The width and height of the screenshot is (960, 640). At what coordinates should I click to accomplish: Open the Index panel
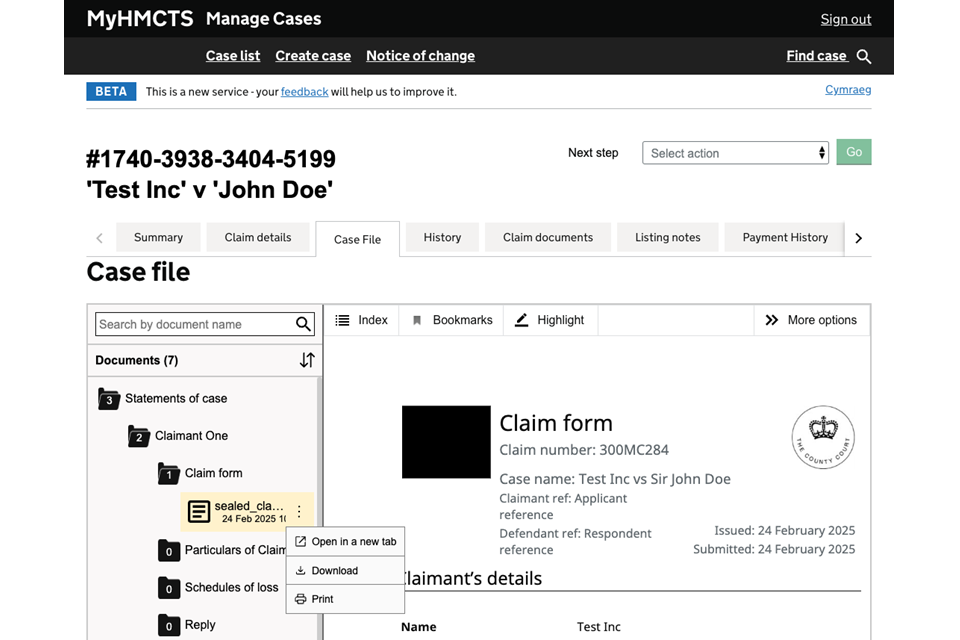361,320
